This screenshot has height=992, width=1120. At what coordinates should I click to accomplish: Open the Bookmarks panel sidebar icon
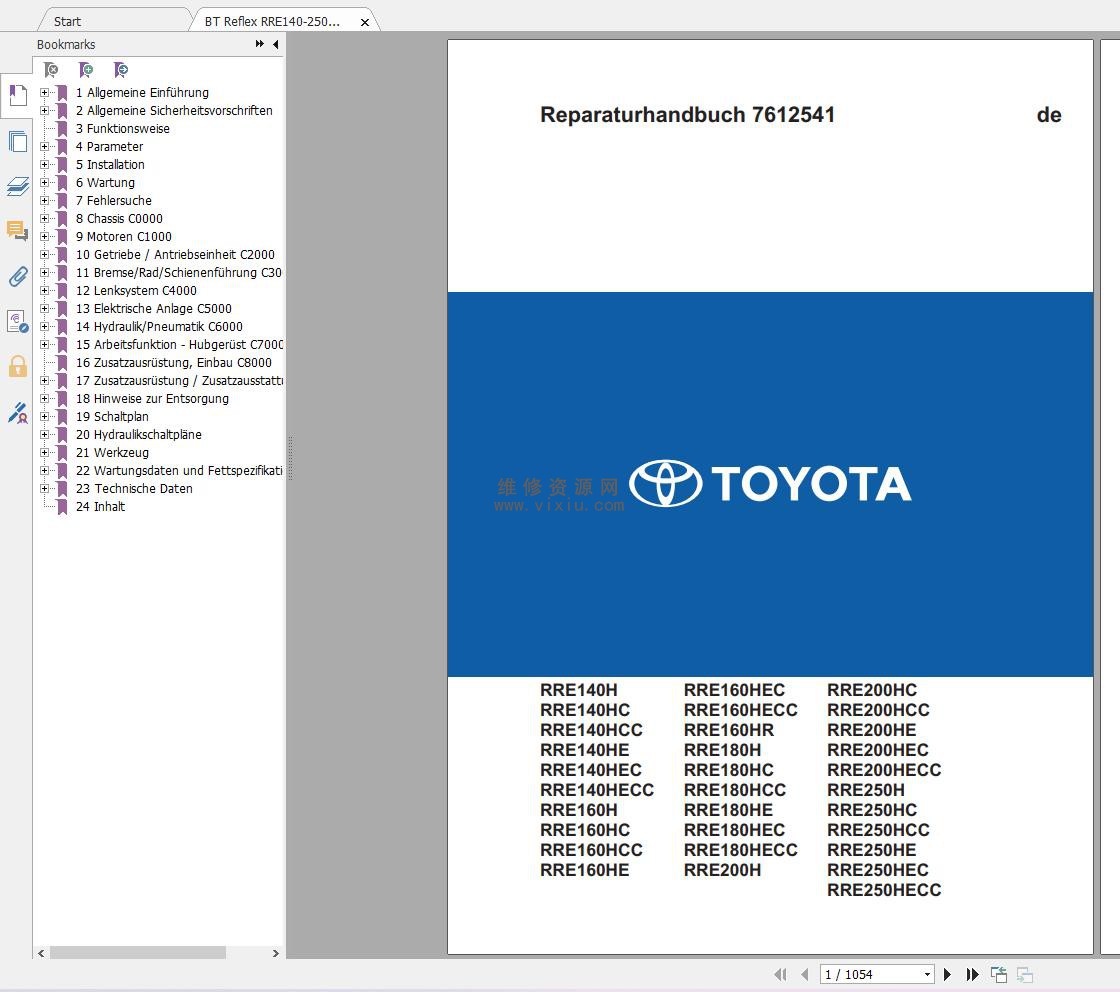click(x=18, y=95)
